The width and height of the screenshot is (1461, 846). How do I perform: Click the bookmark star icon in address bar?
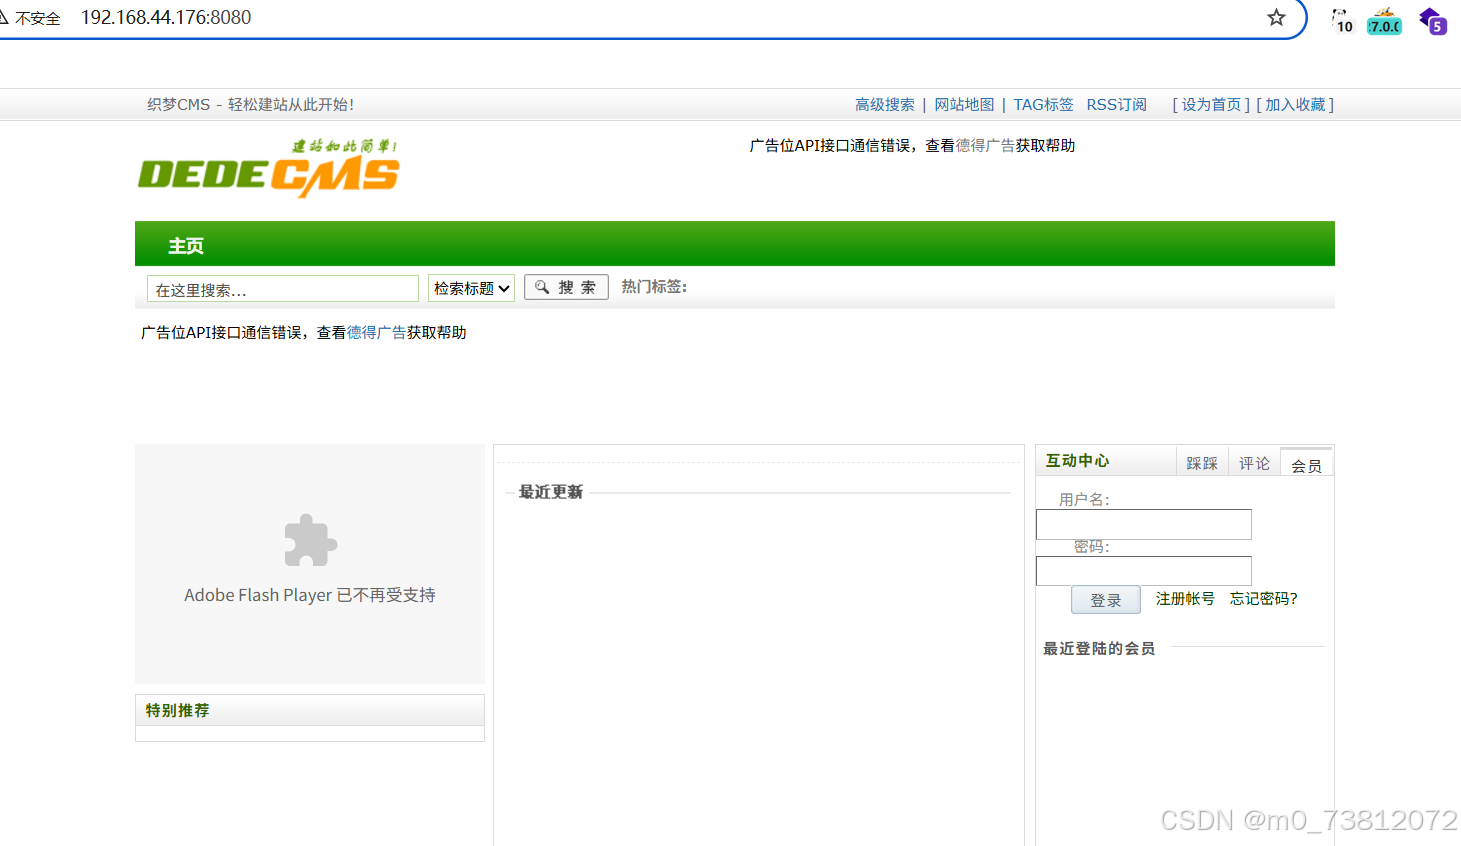[x=1276, y=17]
